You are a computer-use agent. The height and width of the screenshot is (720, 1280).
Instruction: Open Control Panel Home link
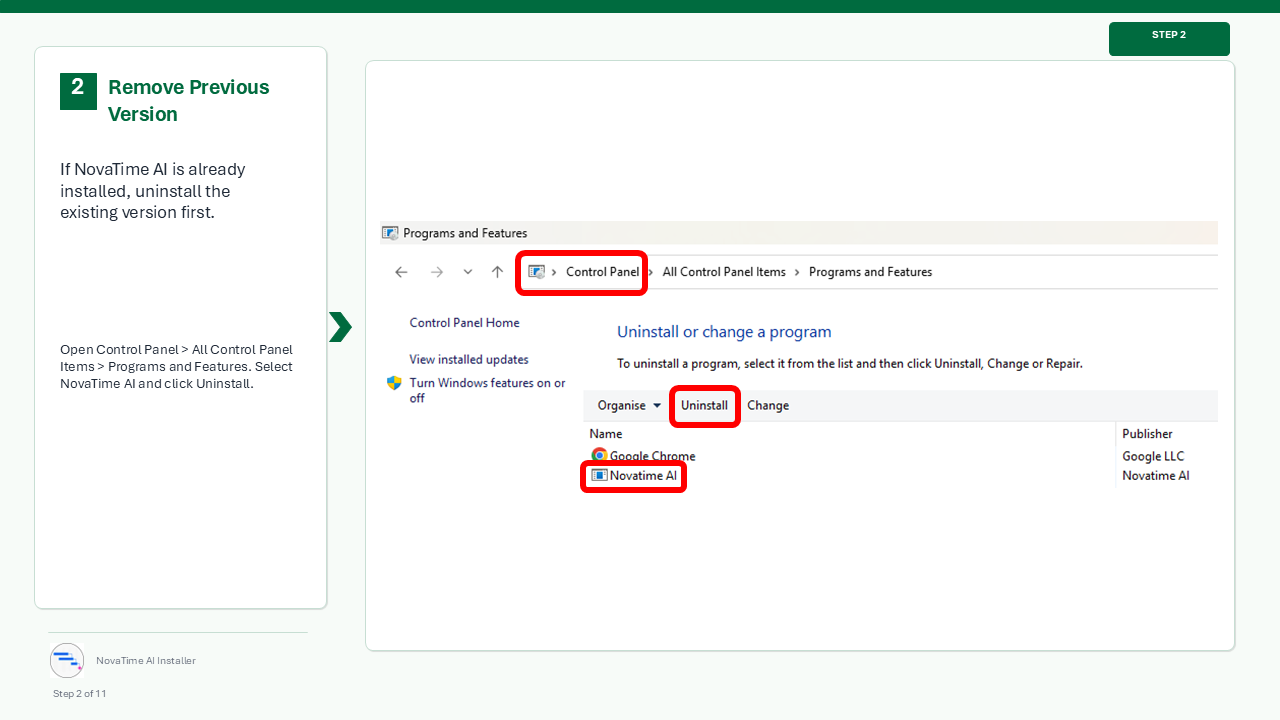464,323
